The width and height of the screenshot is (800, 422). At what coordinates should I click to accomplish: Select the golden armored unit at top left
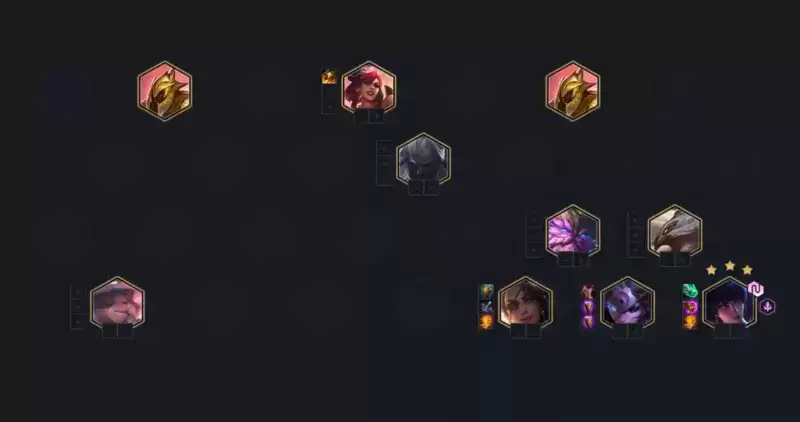coord(165,91)
